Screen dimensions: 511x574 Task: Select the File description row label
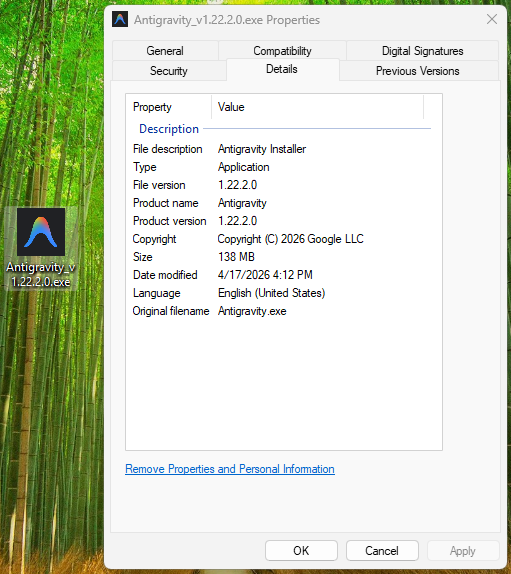click(x=168, y=149)
